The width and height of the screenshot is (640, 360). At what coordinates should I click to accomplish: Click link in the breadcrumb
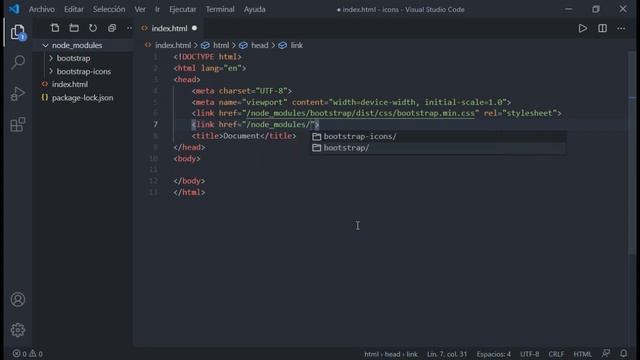[x=296, y=45]
